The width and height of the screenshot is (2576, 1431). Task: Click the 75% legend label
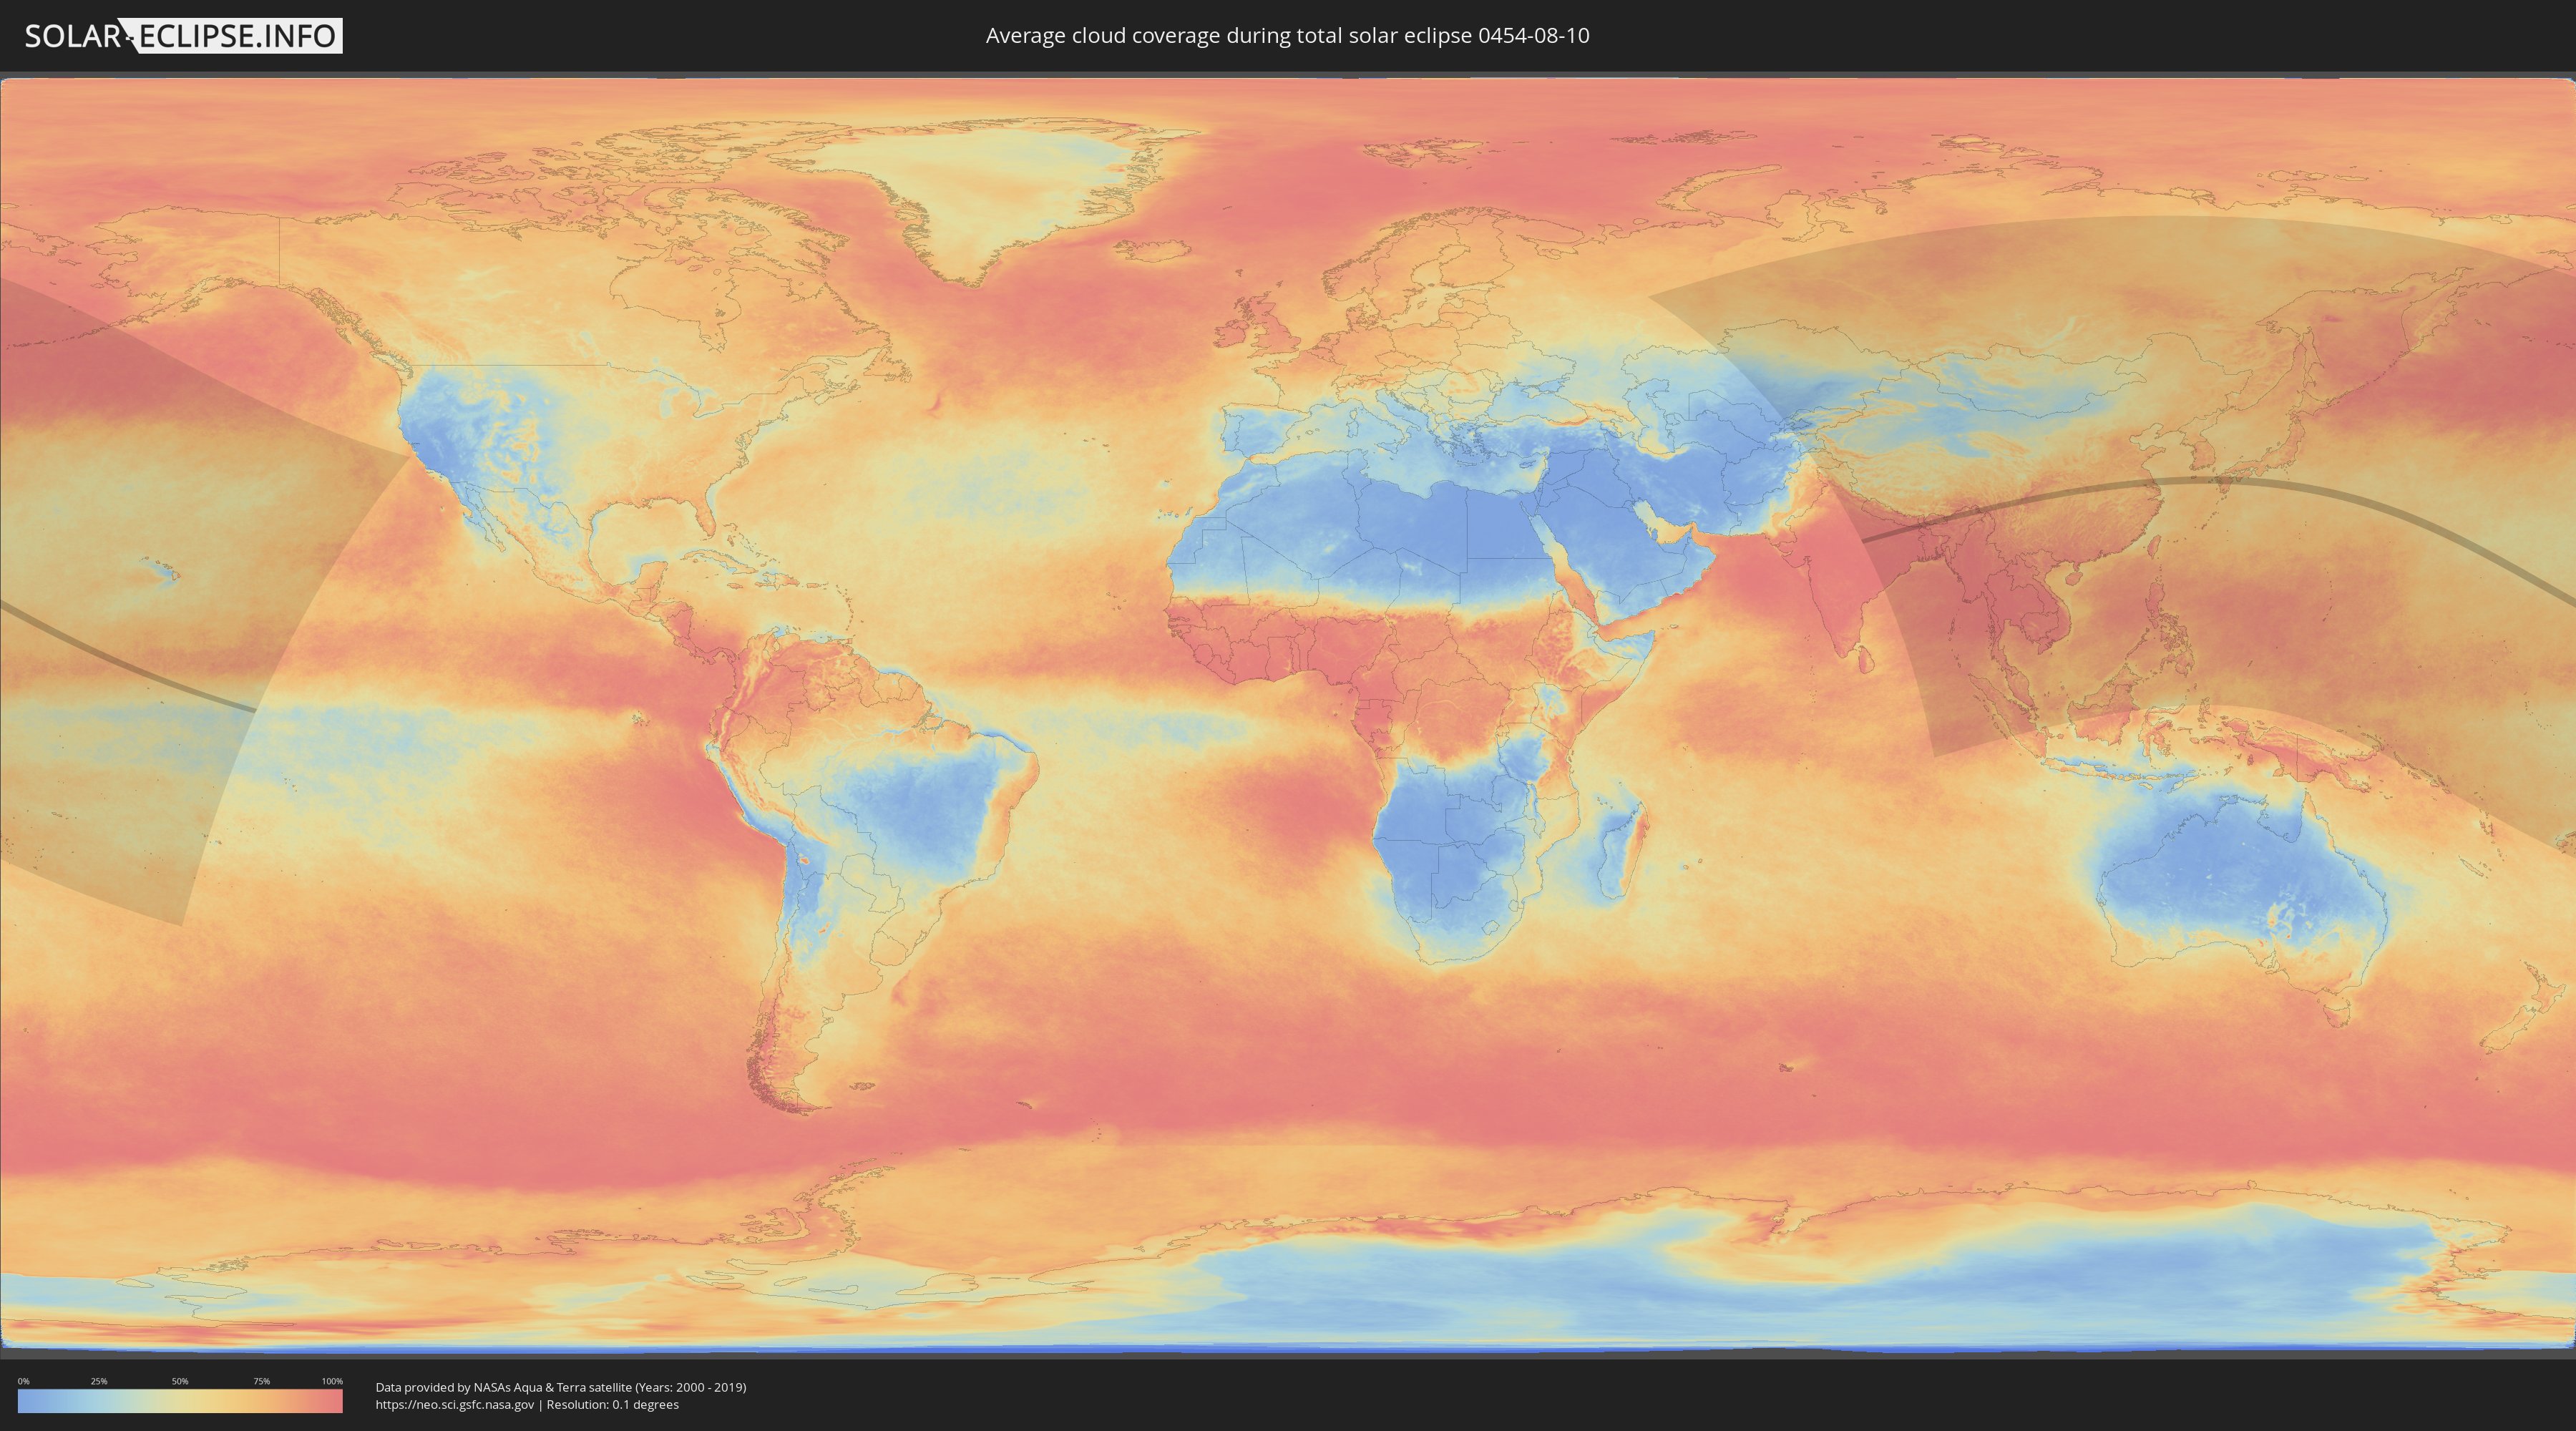tap(261, 1381)
